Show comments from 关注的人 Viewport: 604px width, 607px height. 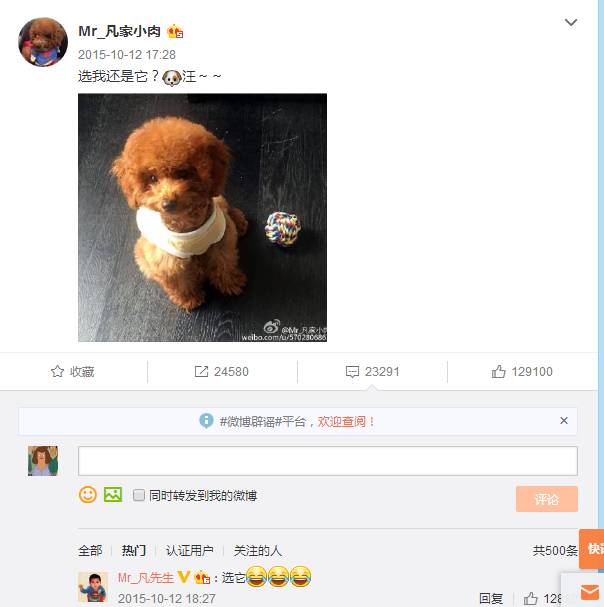(257, 550)
